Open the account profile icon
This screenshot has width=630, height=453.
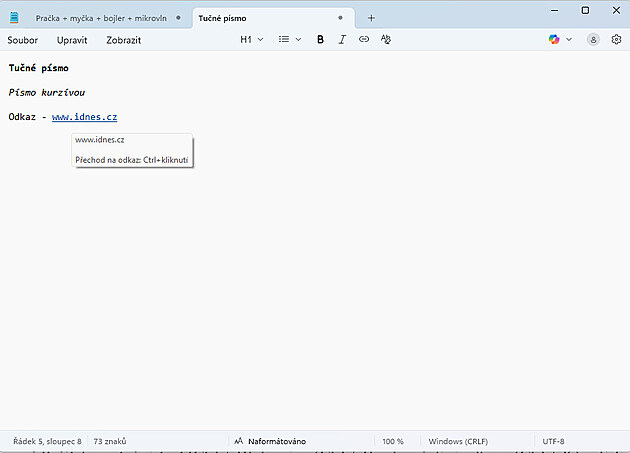click(593, 40)
